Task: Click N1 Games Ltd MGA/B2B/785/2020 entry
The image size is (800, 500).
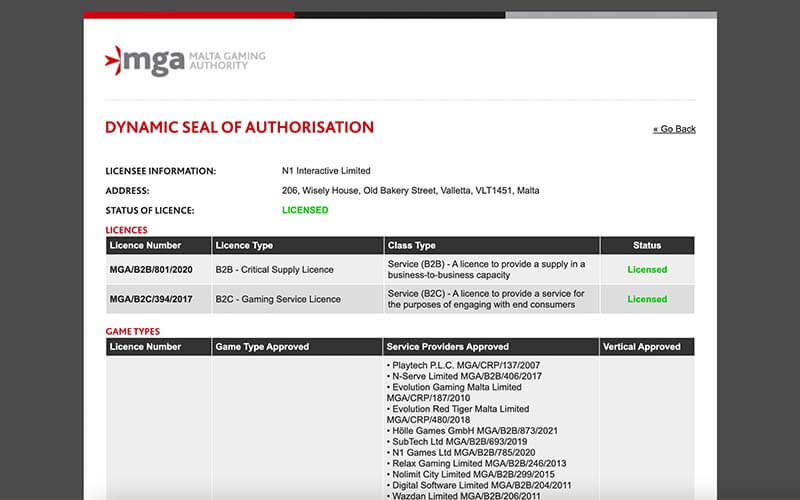Action: coord(461,453)
